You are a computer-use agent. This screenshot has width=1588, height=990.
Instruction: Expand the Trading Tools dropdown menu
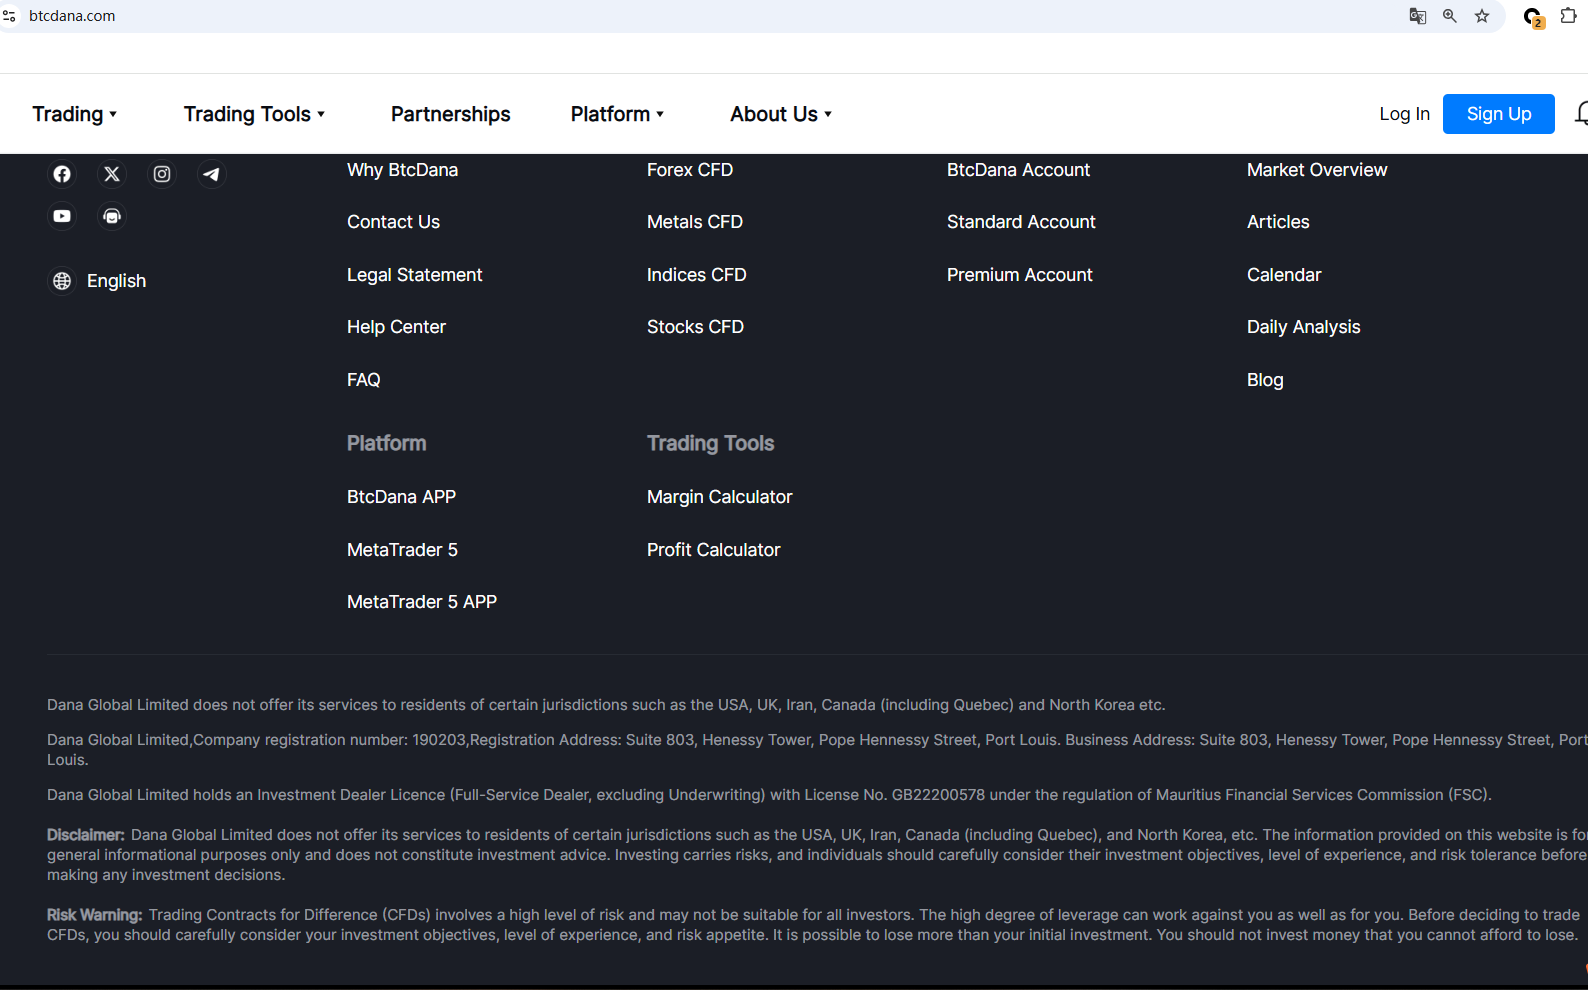click(254, 114)
